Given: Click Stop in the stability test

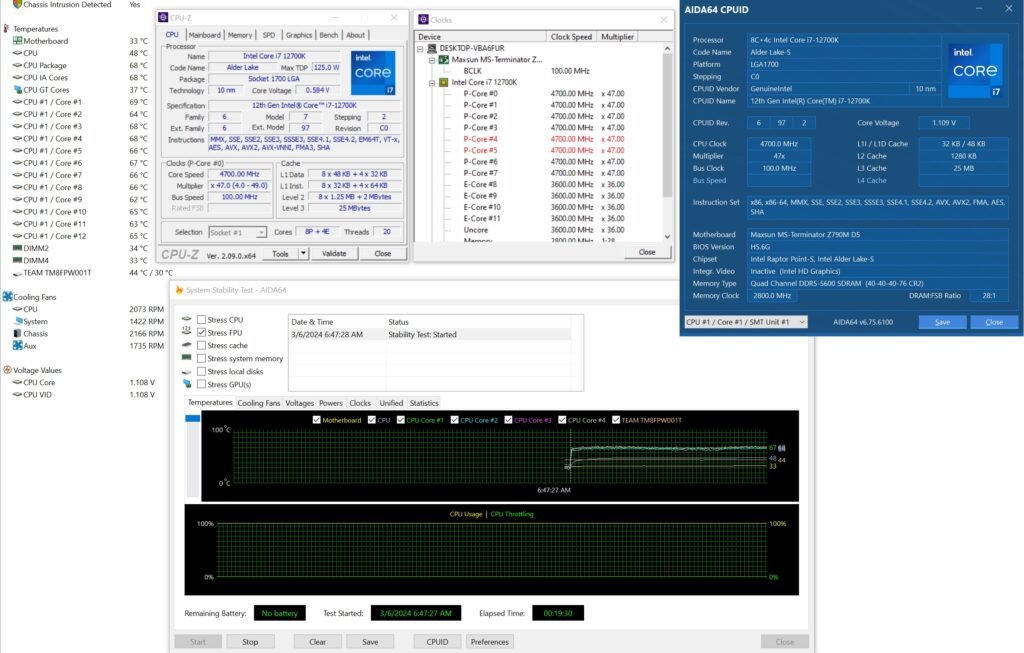Looking at the screenshot, I should (250, 642).
